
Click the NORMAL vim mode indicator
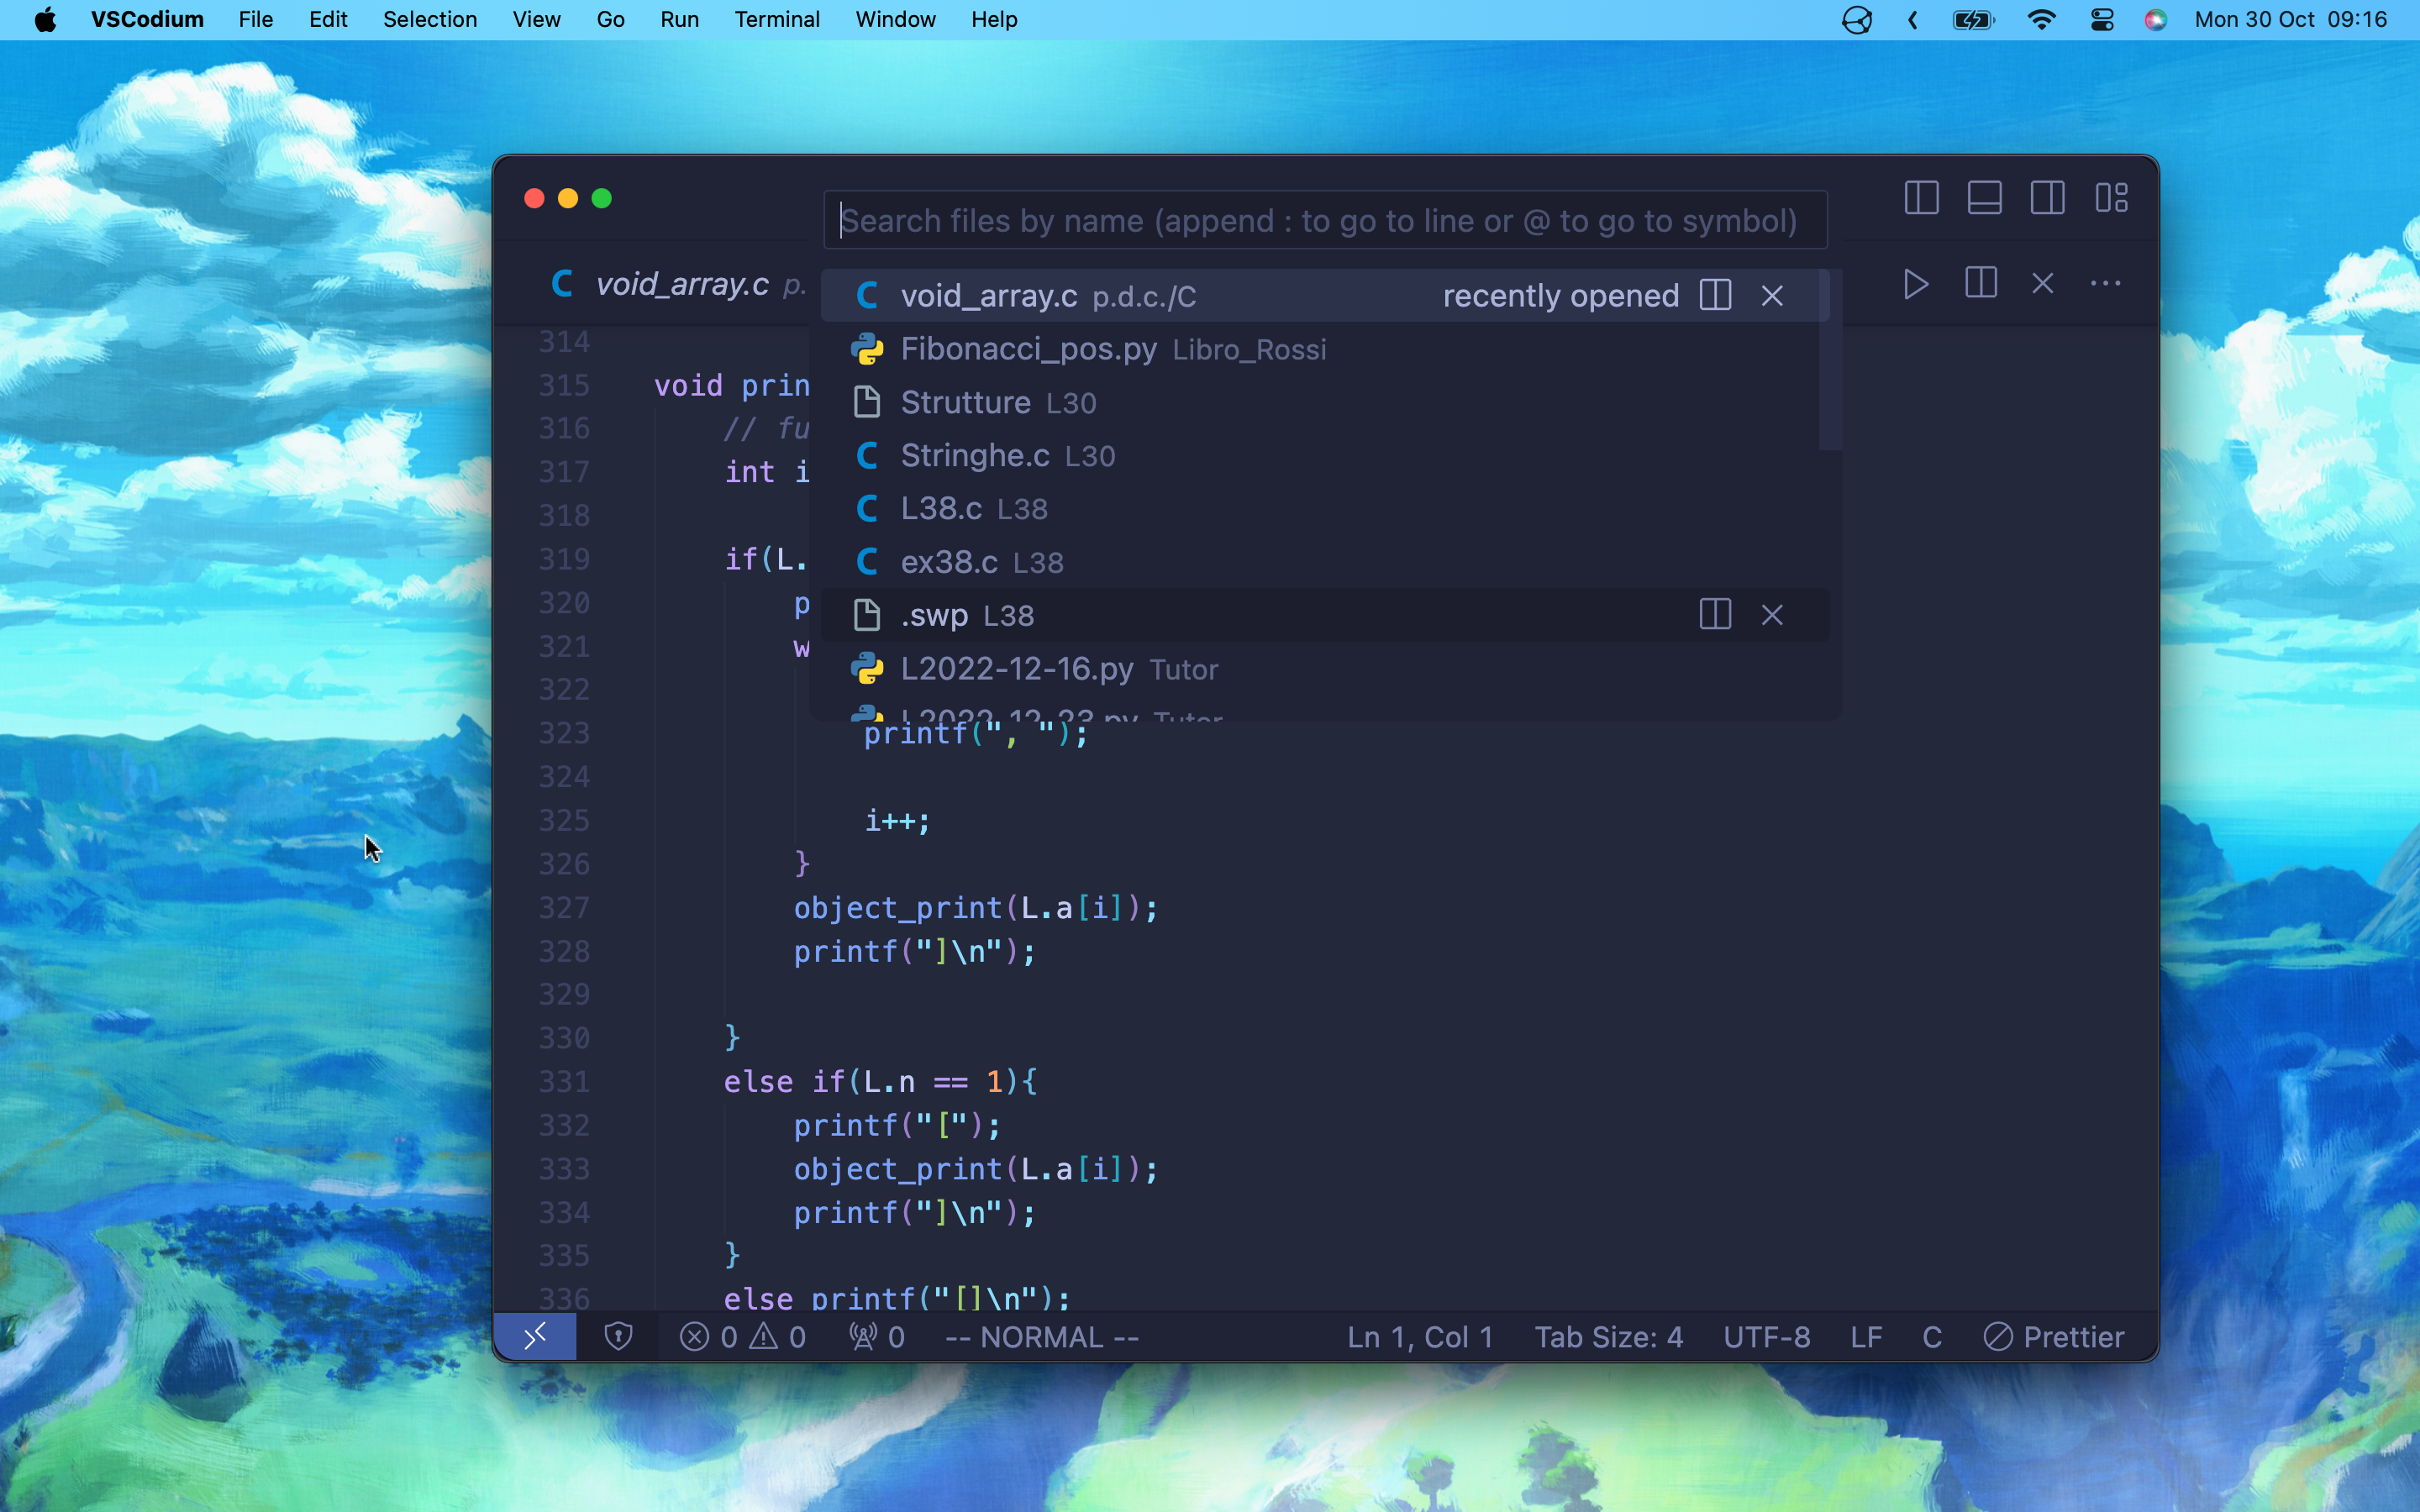(x=1042, y=1336)
